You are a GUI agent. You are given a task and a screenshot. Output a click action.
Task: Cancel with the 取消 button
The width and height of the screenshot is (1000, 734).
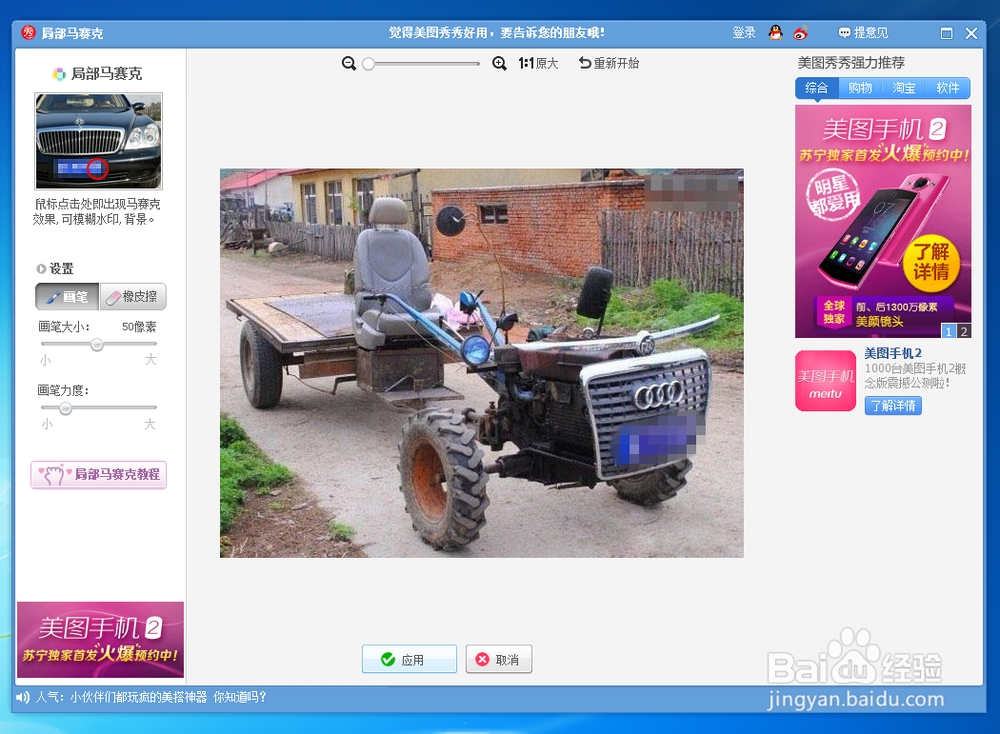[x=499, y=659]
